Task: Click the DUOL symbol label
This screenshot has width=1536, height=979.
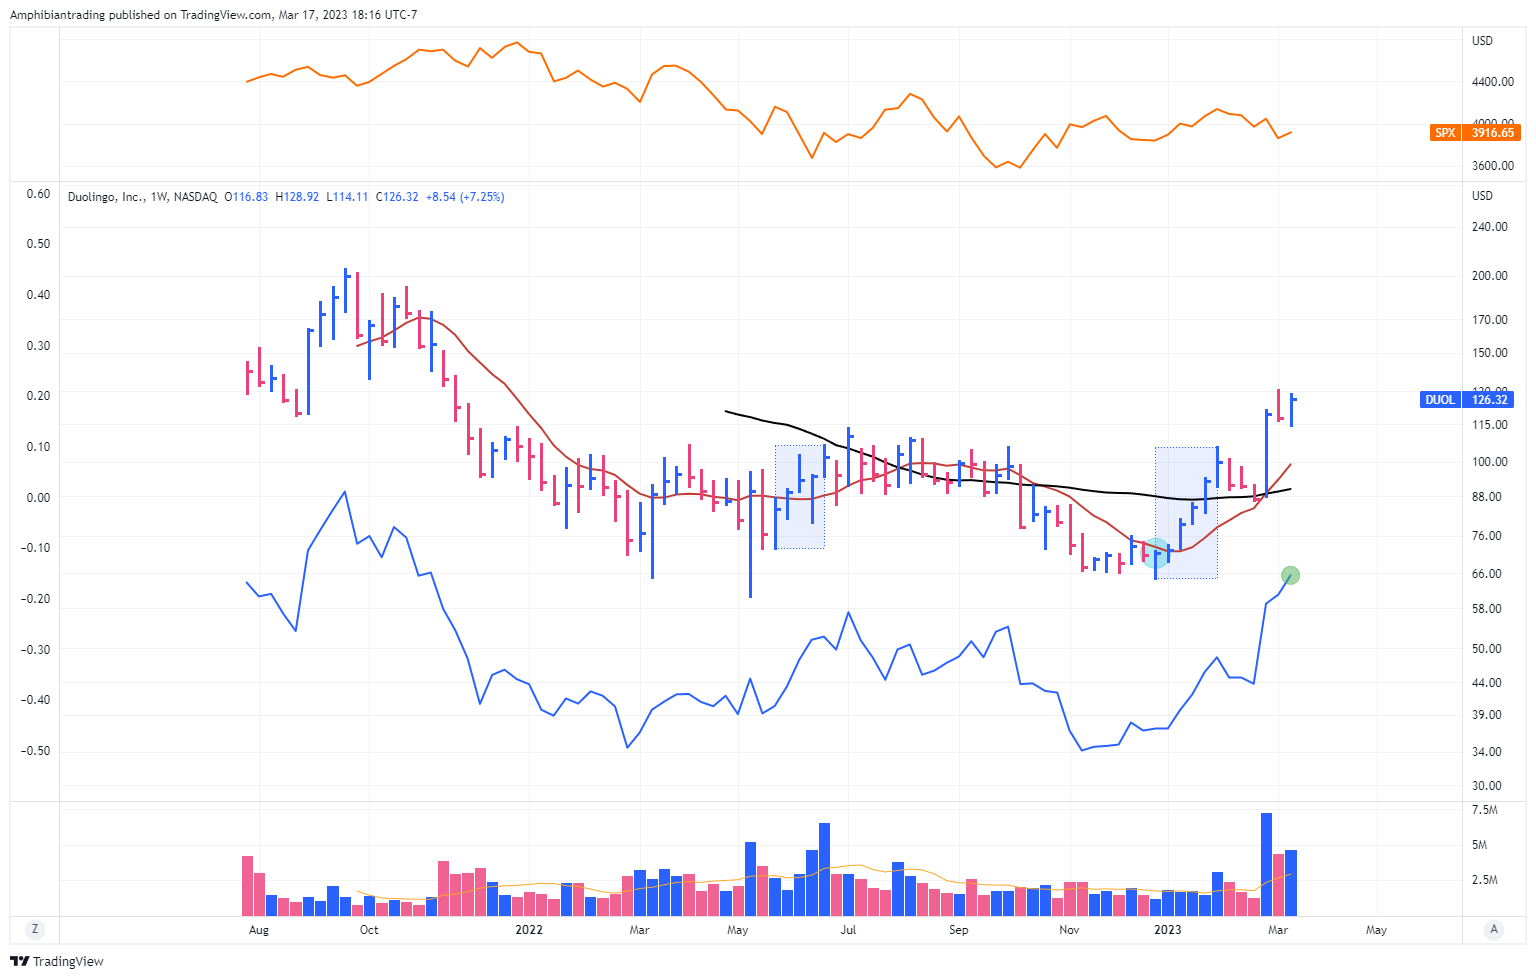Action: [x=1440, y=399]
